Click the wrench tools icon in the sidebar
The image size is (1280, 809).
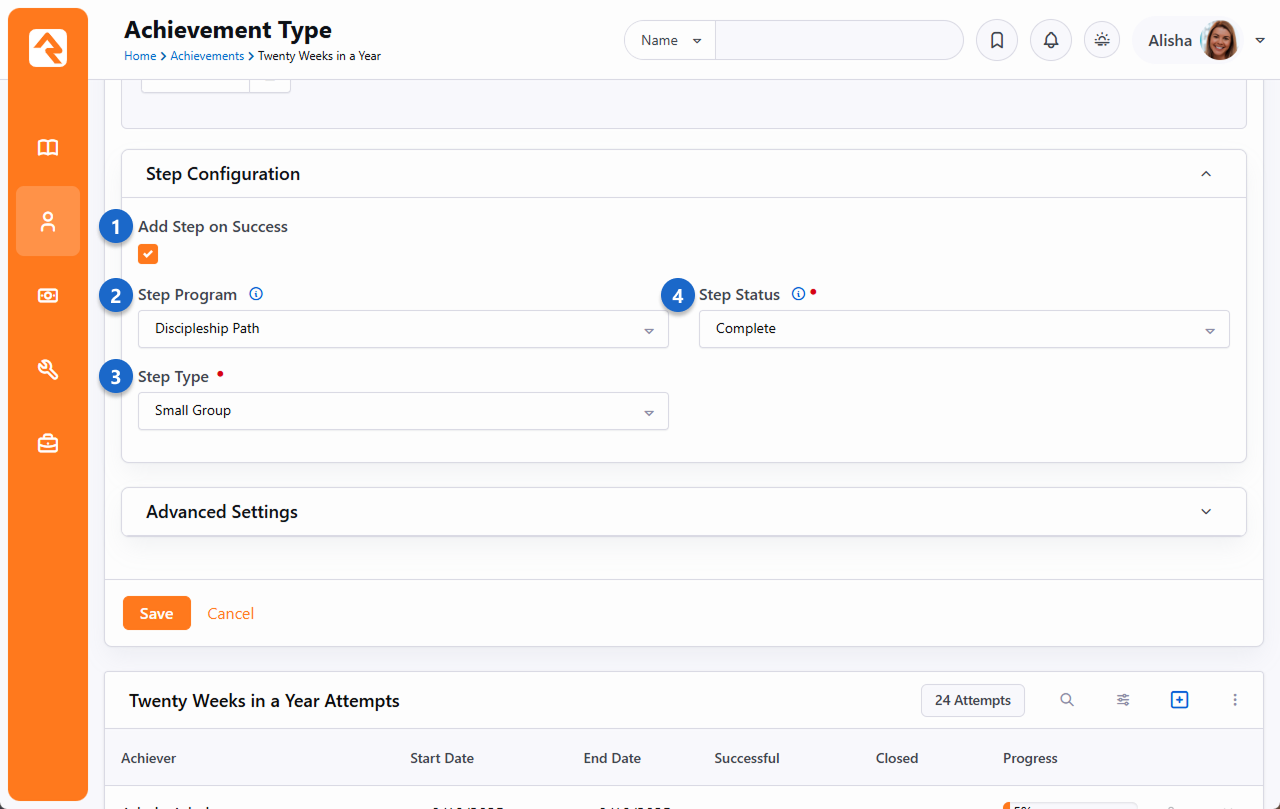48,370
